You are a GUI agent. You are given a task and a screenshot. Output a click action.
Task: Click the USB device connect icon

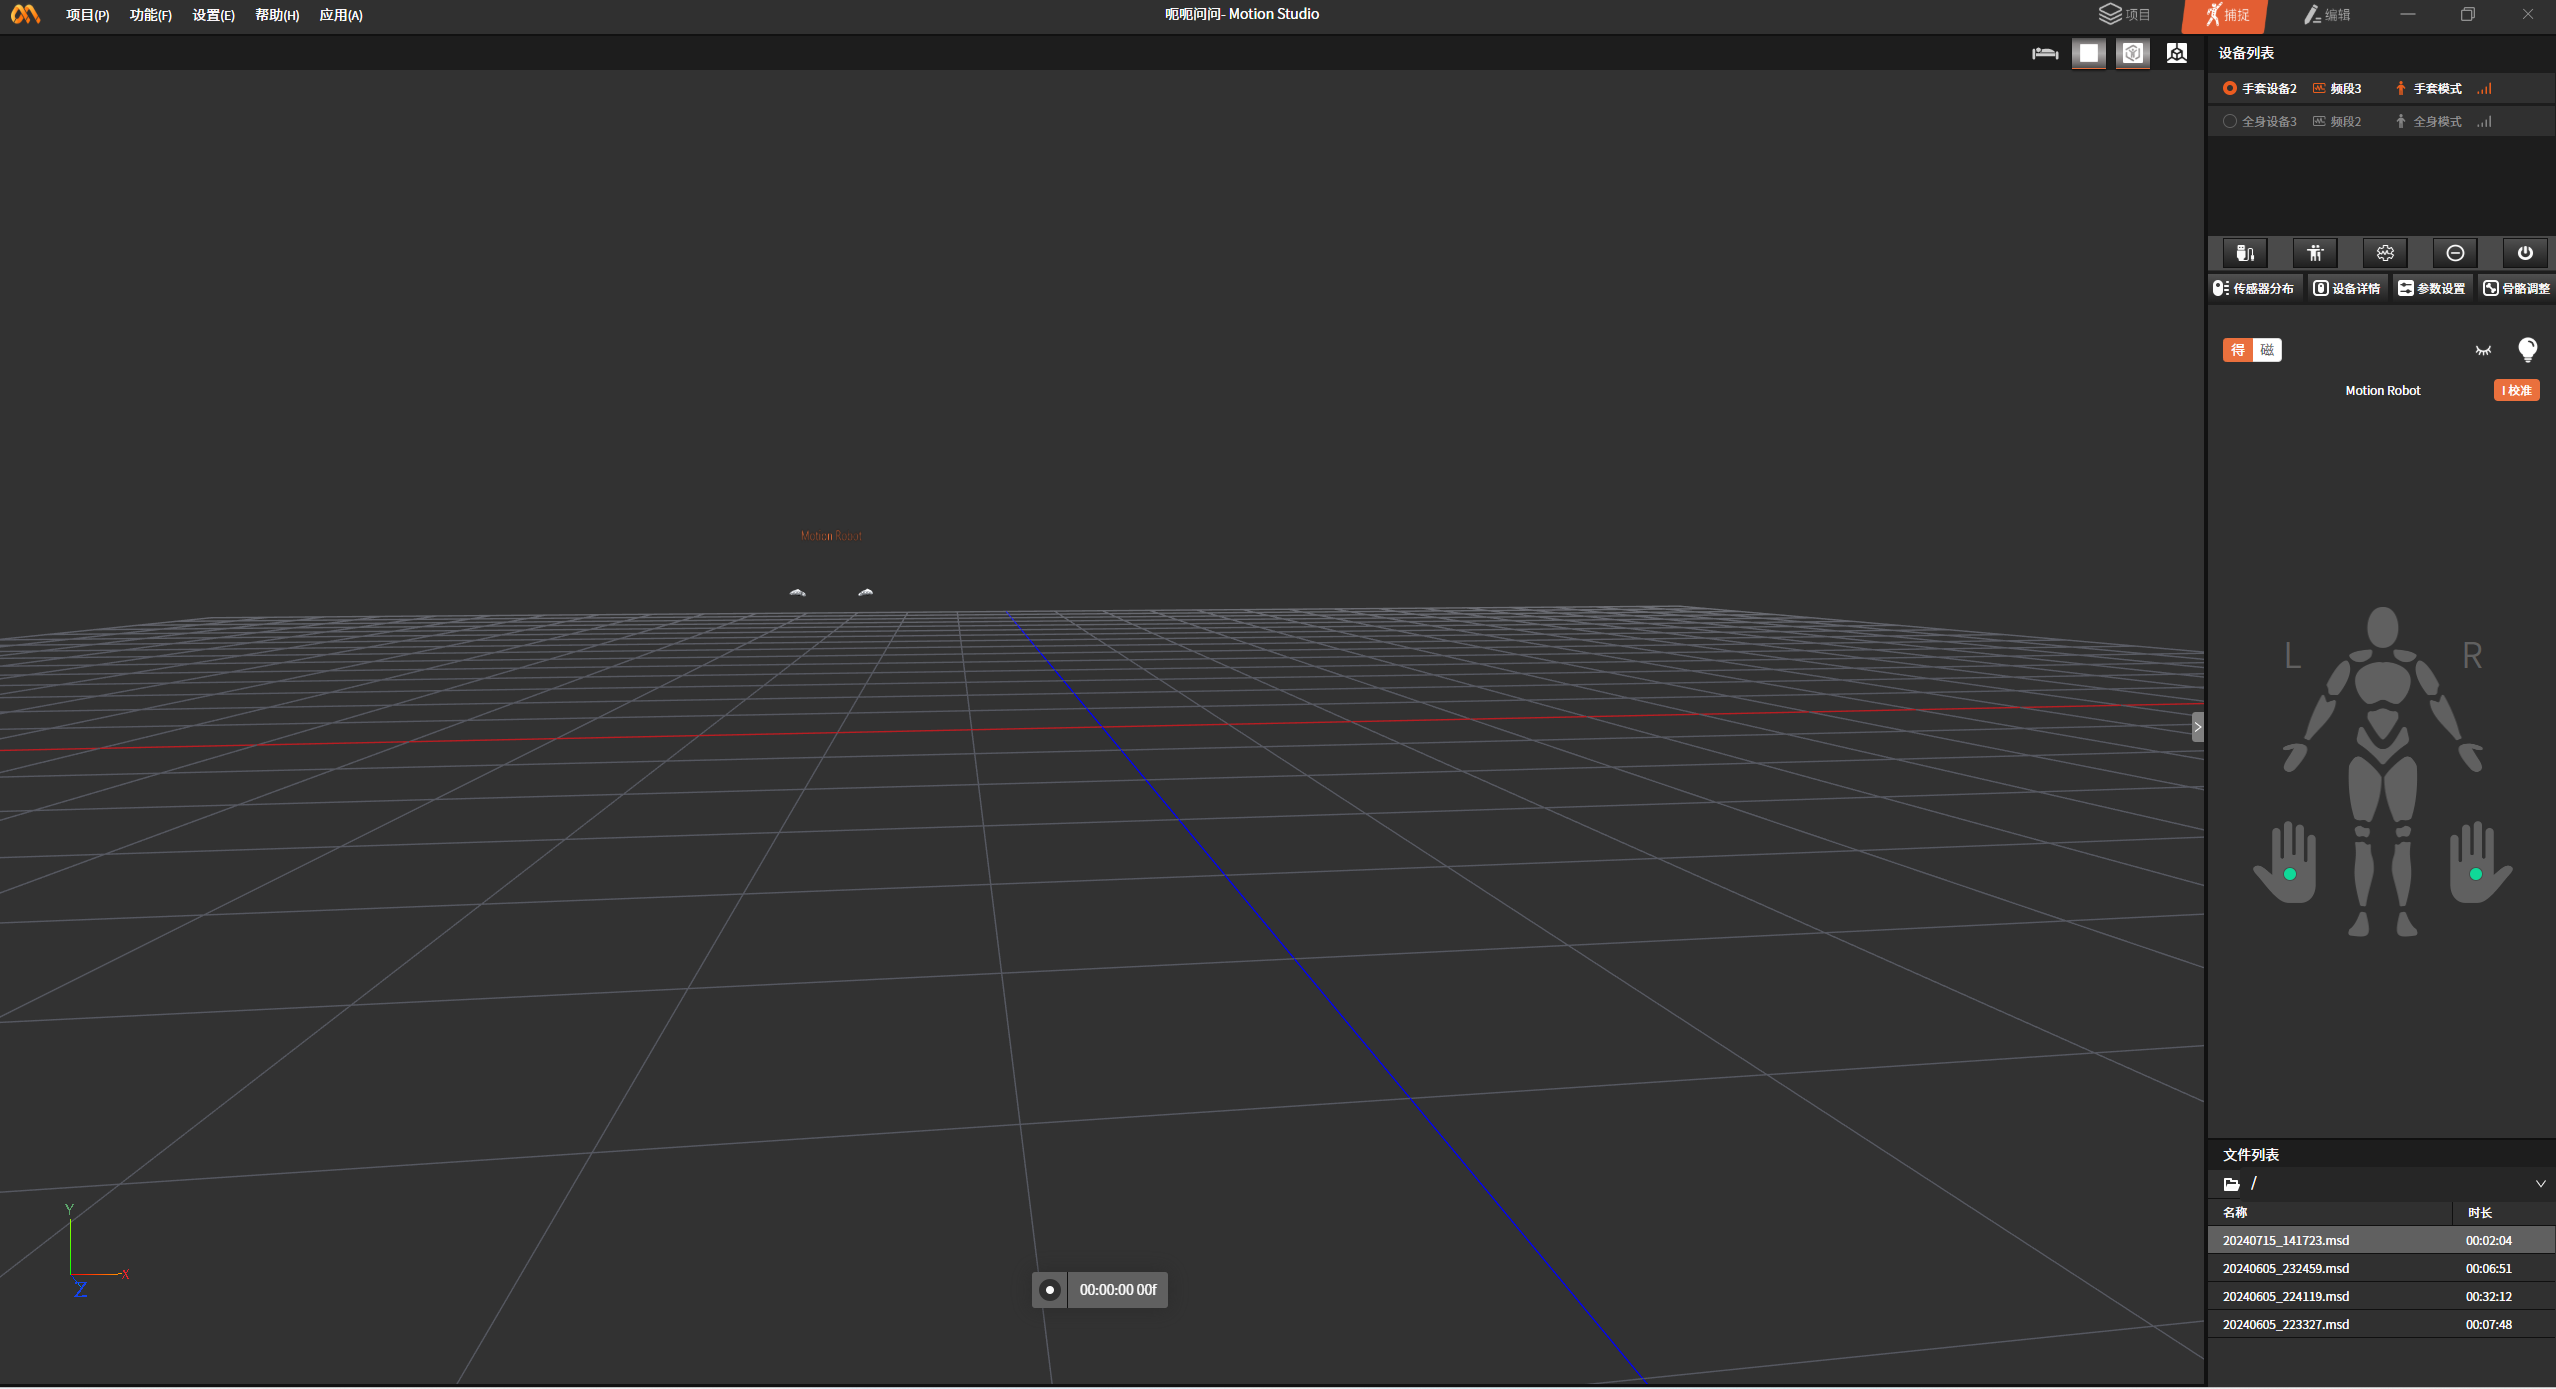2245,253
